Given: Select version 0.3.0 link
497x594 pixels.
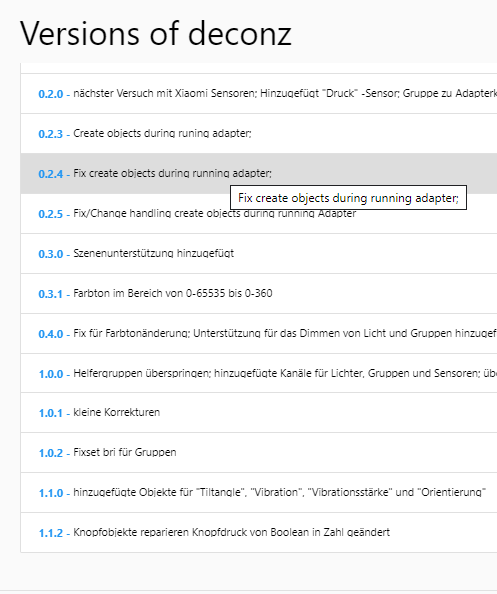Looking at the screenshot, I should pos(51,254).
